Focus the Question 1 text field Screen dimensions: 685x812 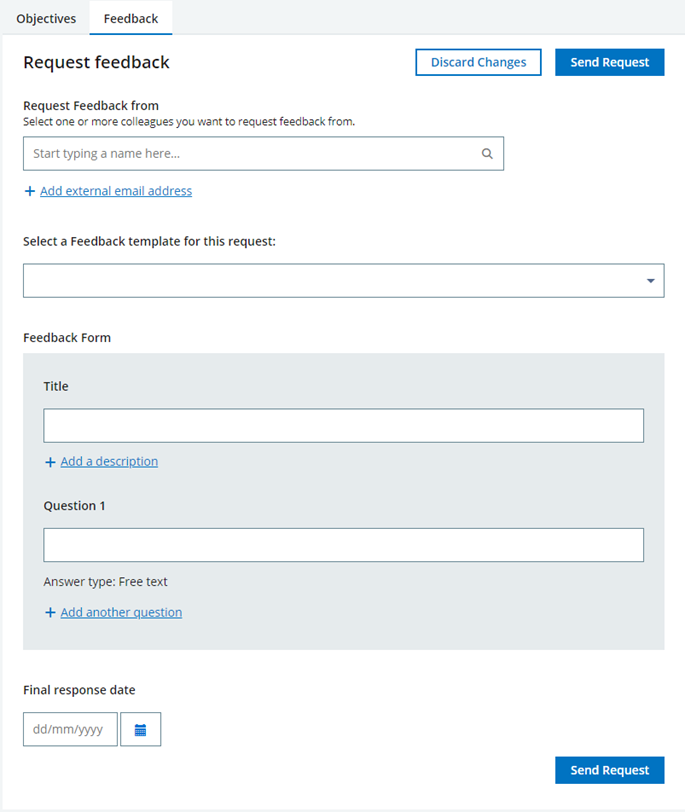[x=343, y=545]
